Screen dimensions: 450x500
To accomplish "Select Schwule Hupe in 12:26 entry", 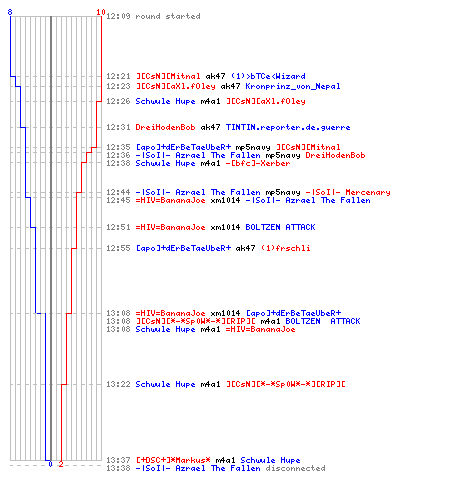I will click(x=165, y=101).
